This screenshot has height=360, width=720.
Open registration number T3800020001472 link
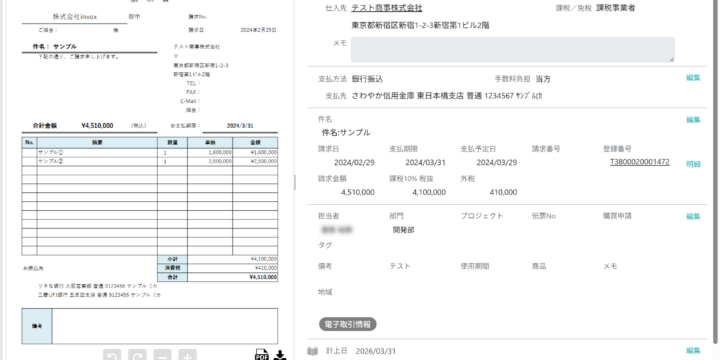tap(640, 162)
